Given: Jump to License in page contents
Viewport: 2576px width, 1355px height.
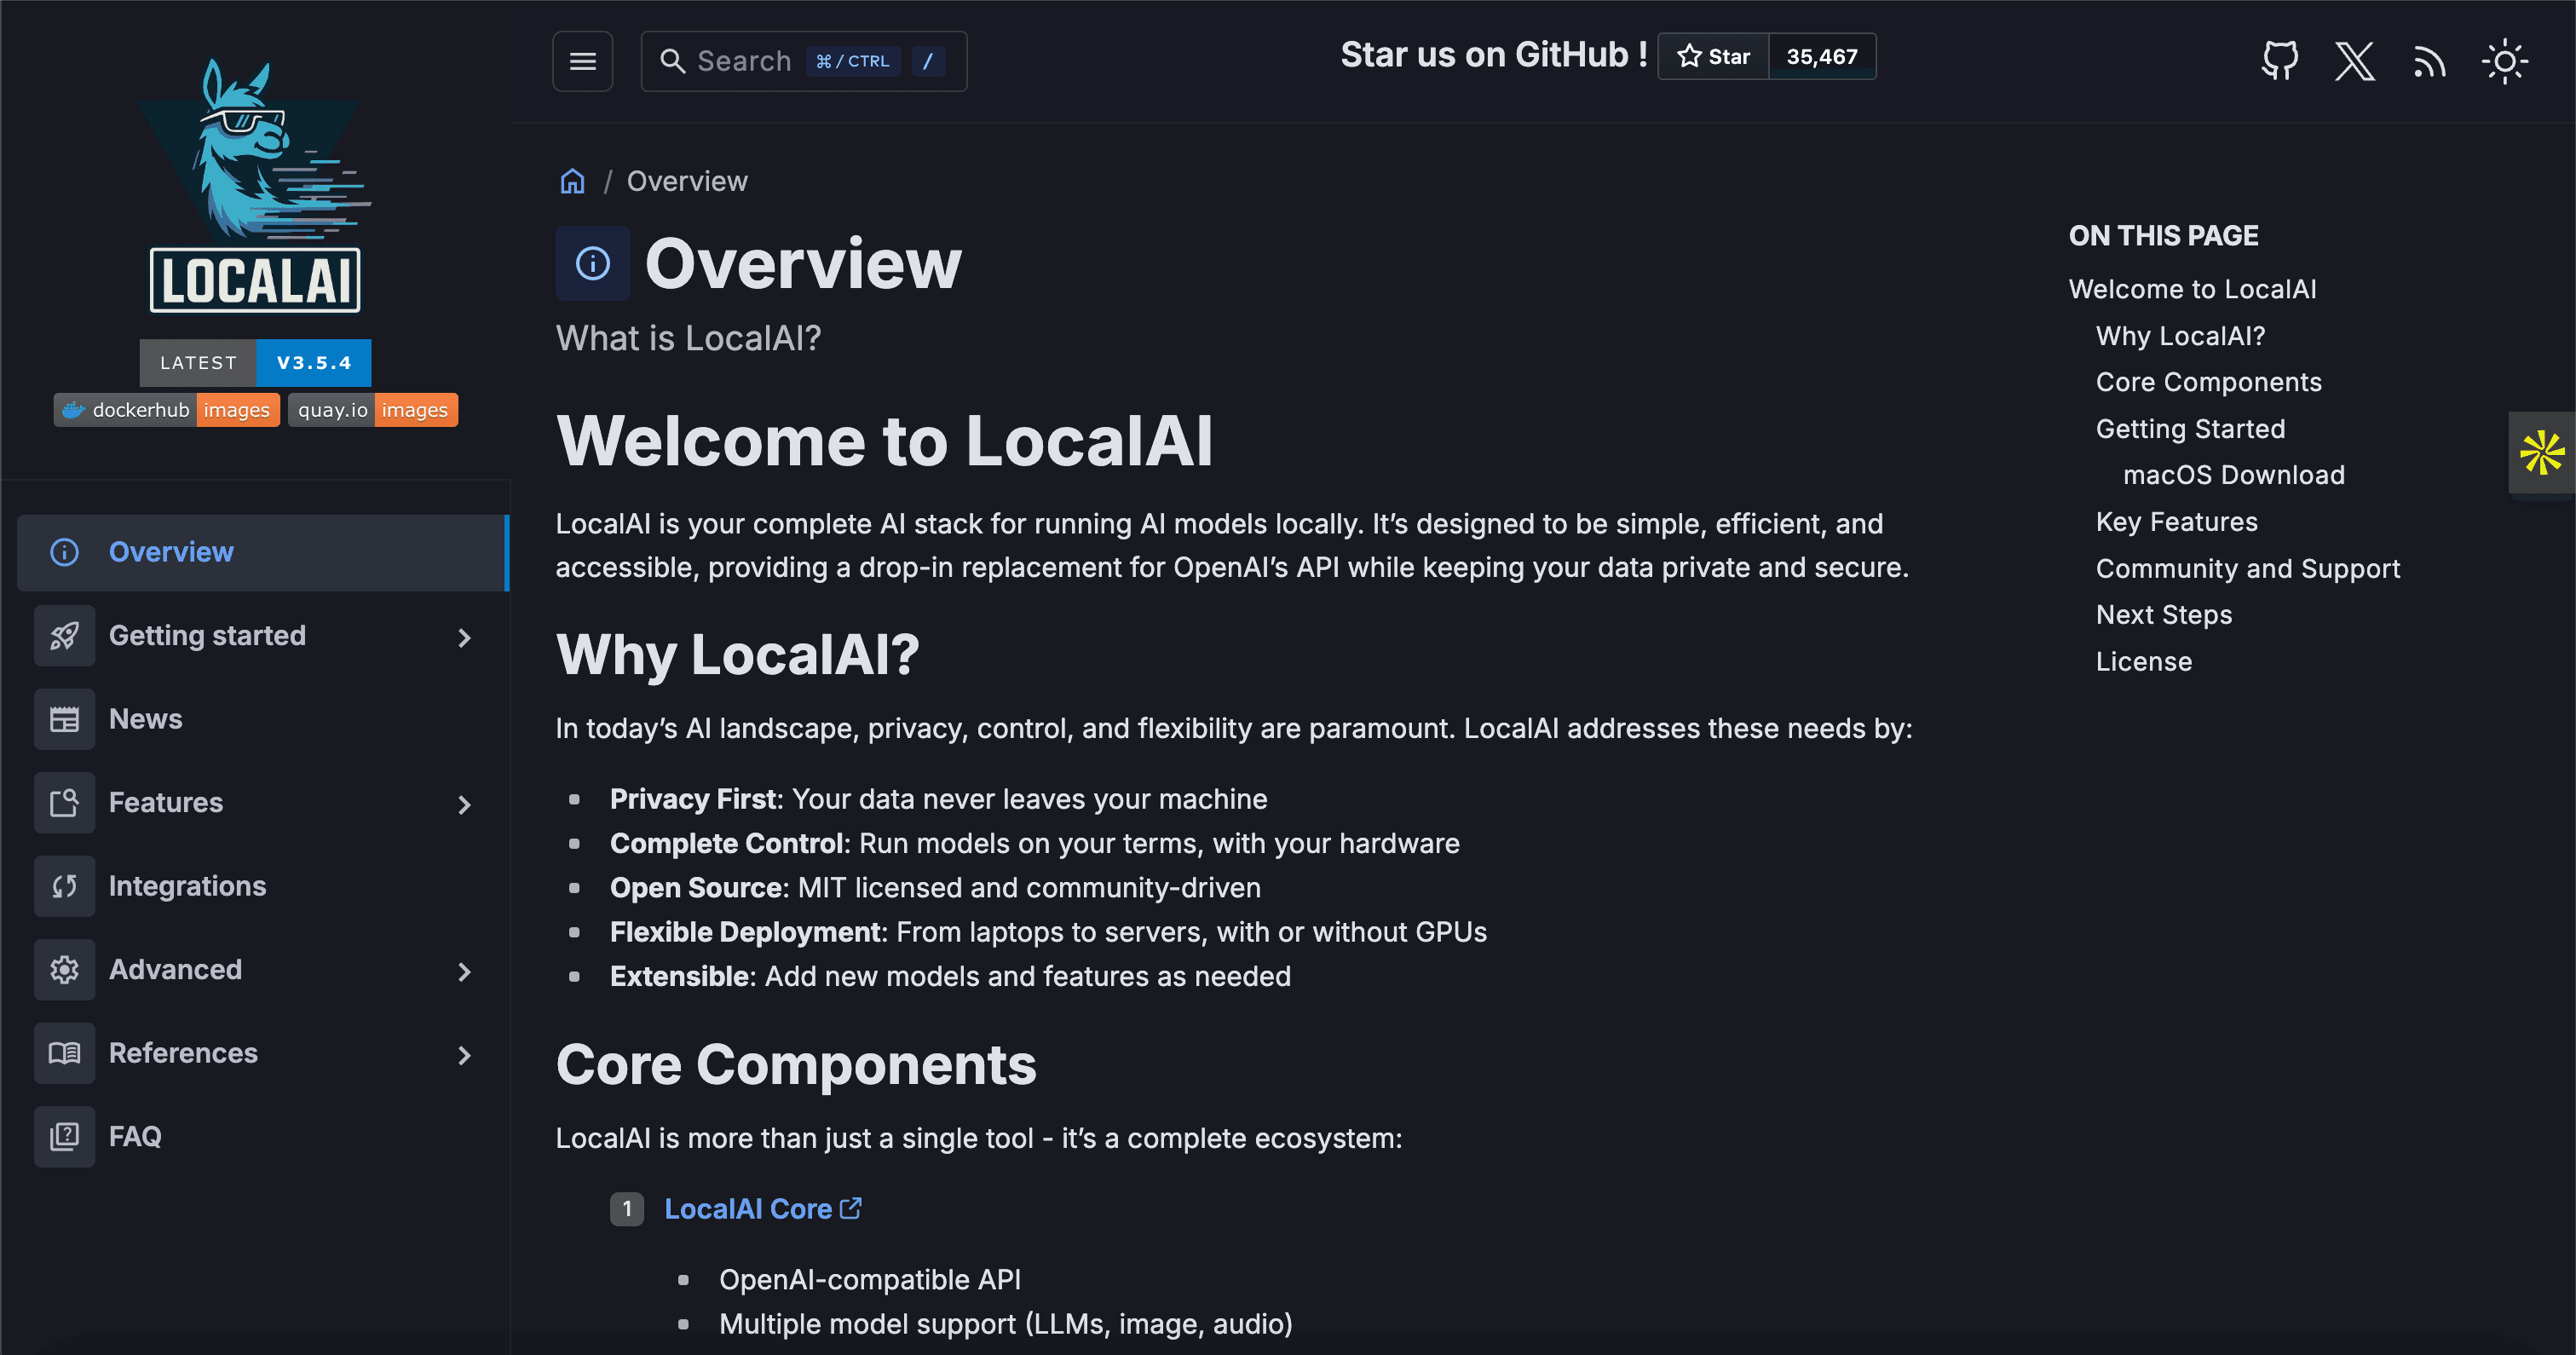Looking at the screenshot, I should point(2143,661).
